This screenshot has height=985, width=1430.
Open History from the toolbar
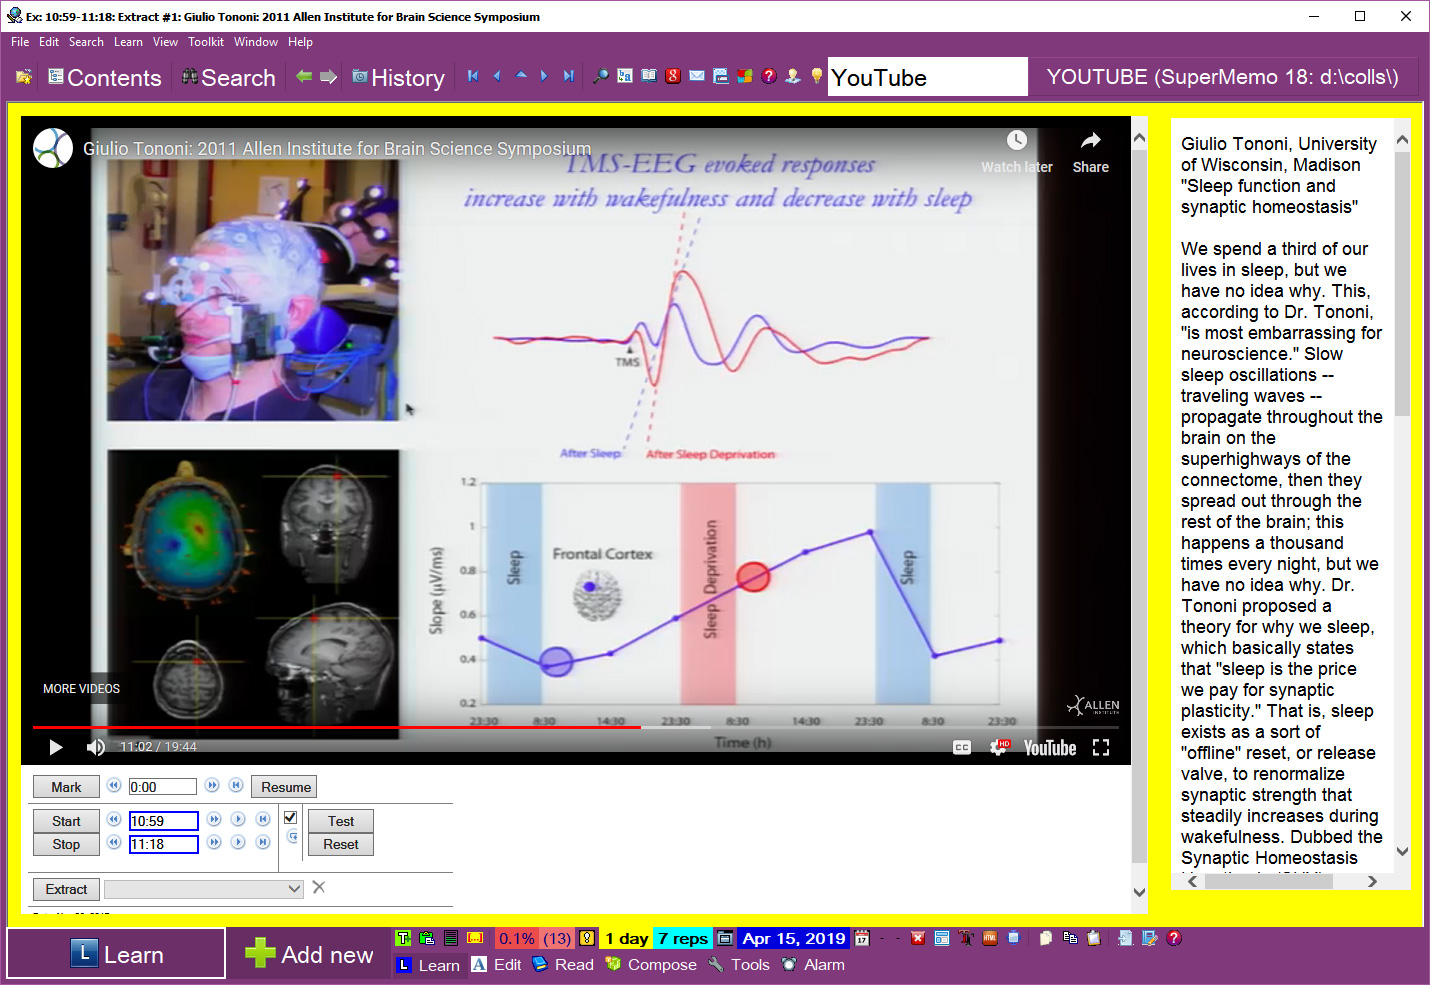coord(398,78)
